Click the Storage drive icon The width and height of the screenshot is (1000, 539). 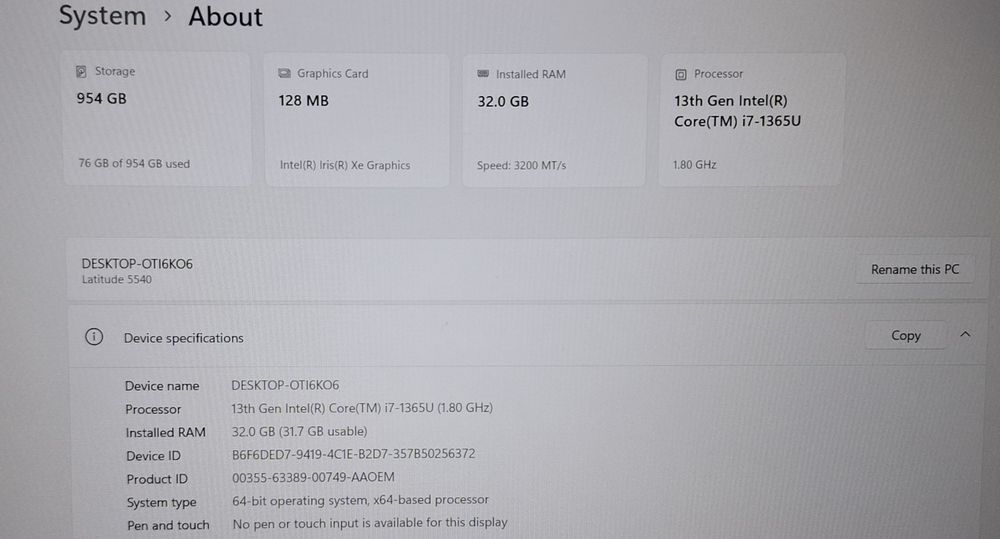[x=81, y=72]
